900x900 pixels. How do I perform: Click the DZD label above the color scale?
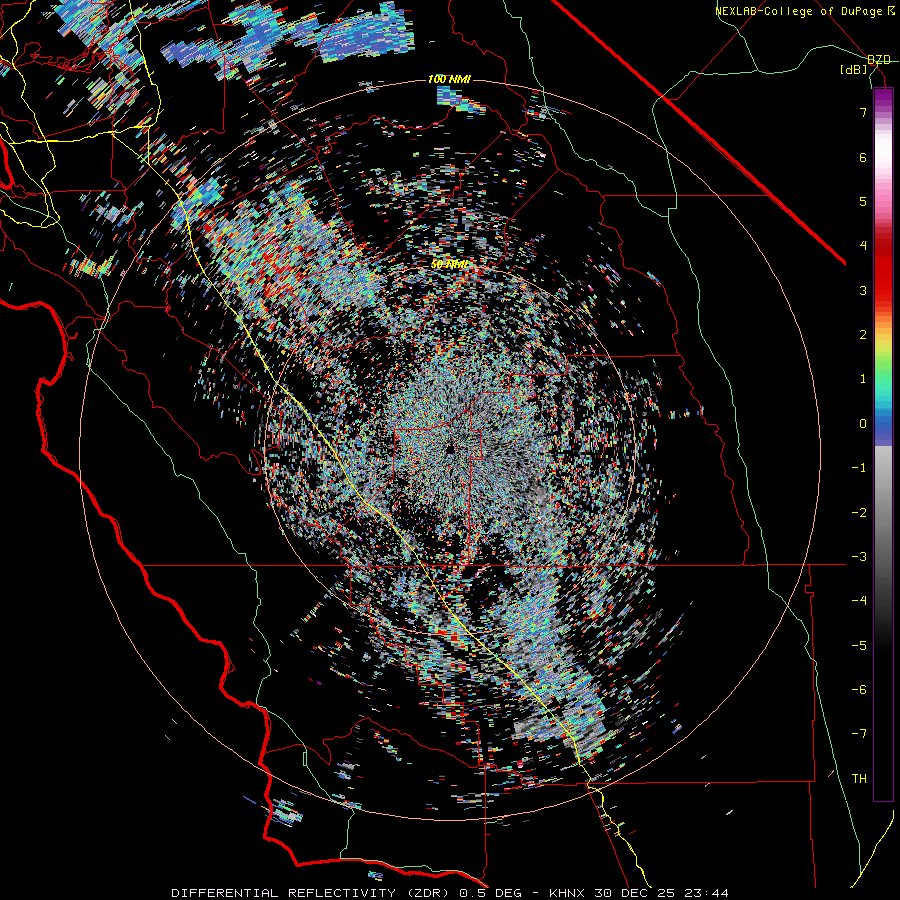[879, 60]
